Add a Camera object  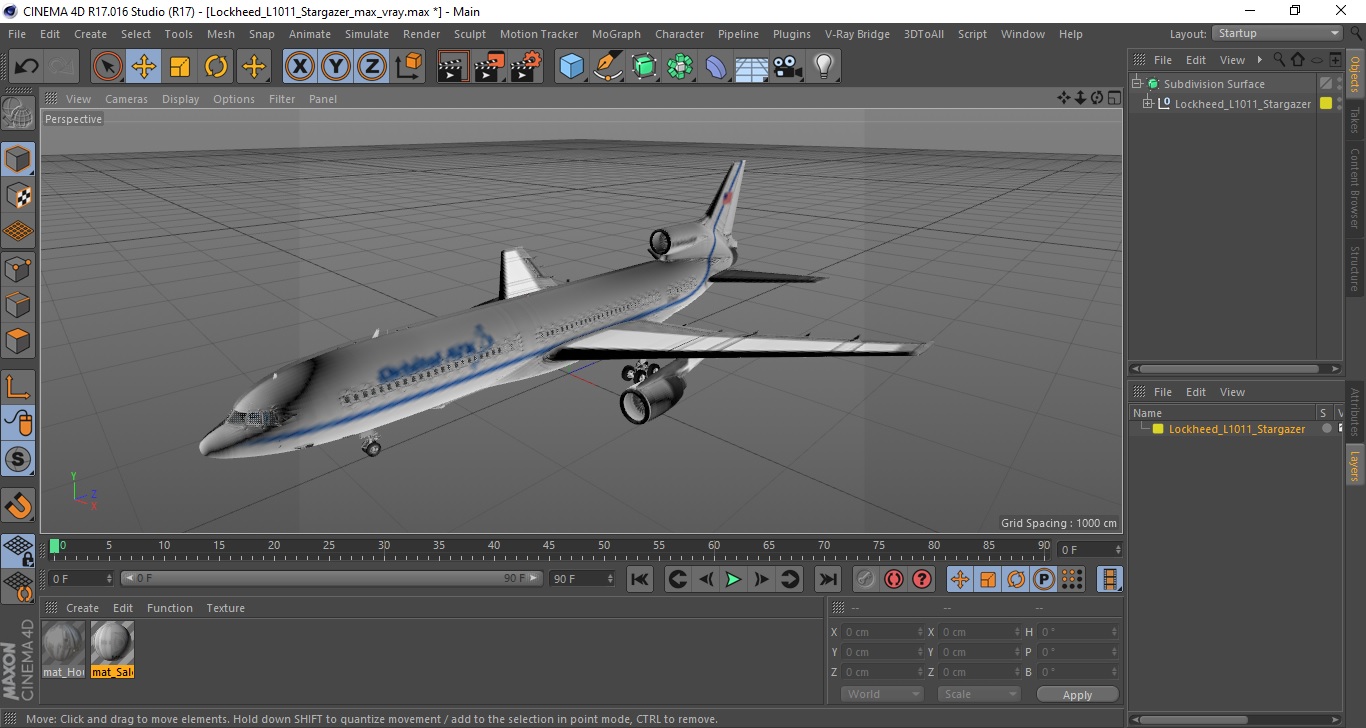coord(788,67)
